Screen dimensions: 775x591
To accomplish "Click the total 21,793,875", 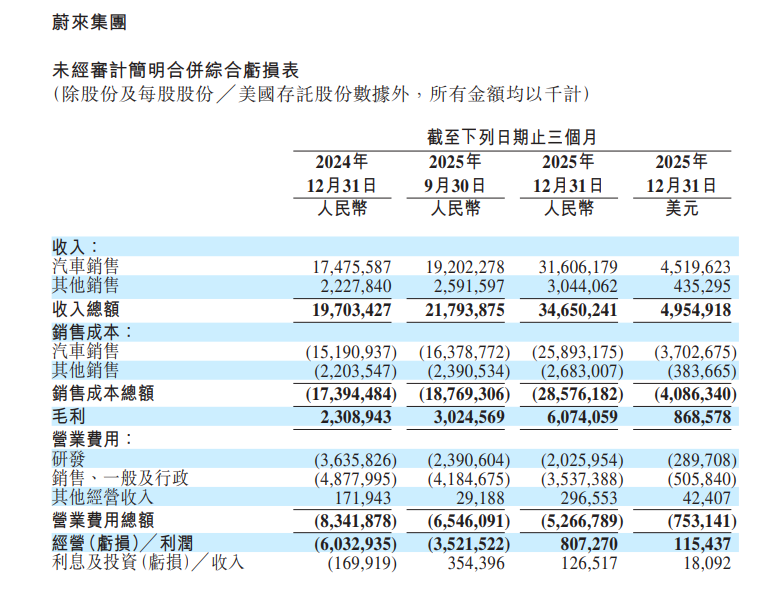I will (x=465, y=310).
